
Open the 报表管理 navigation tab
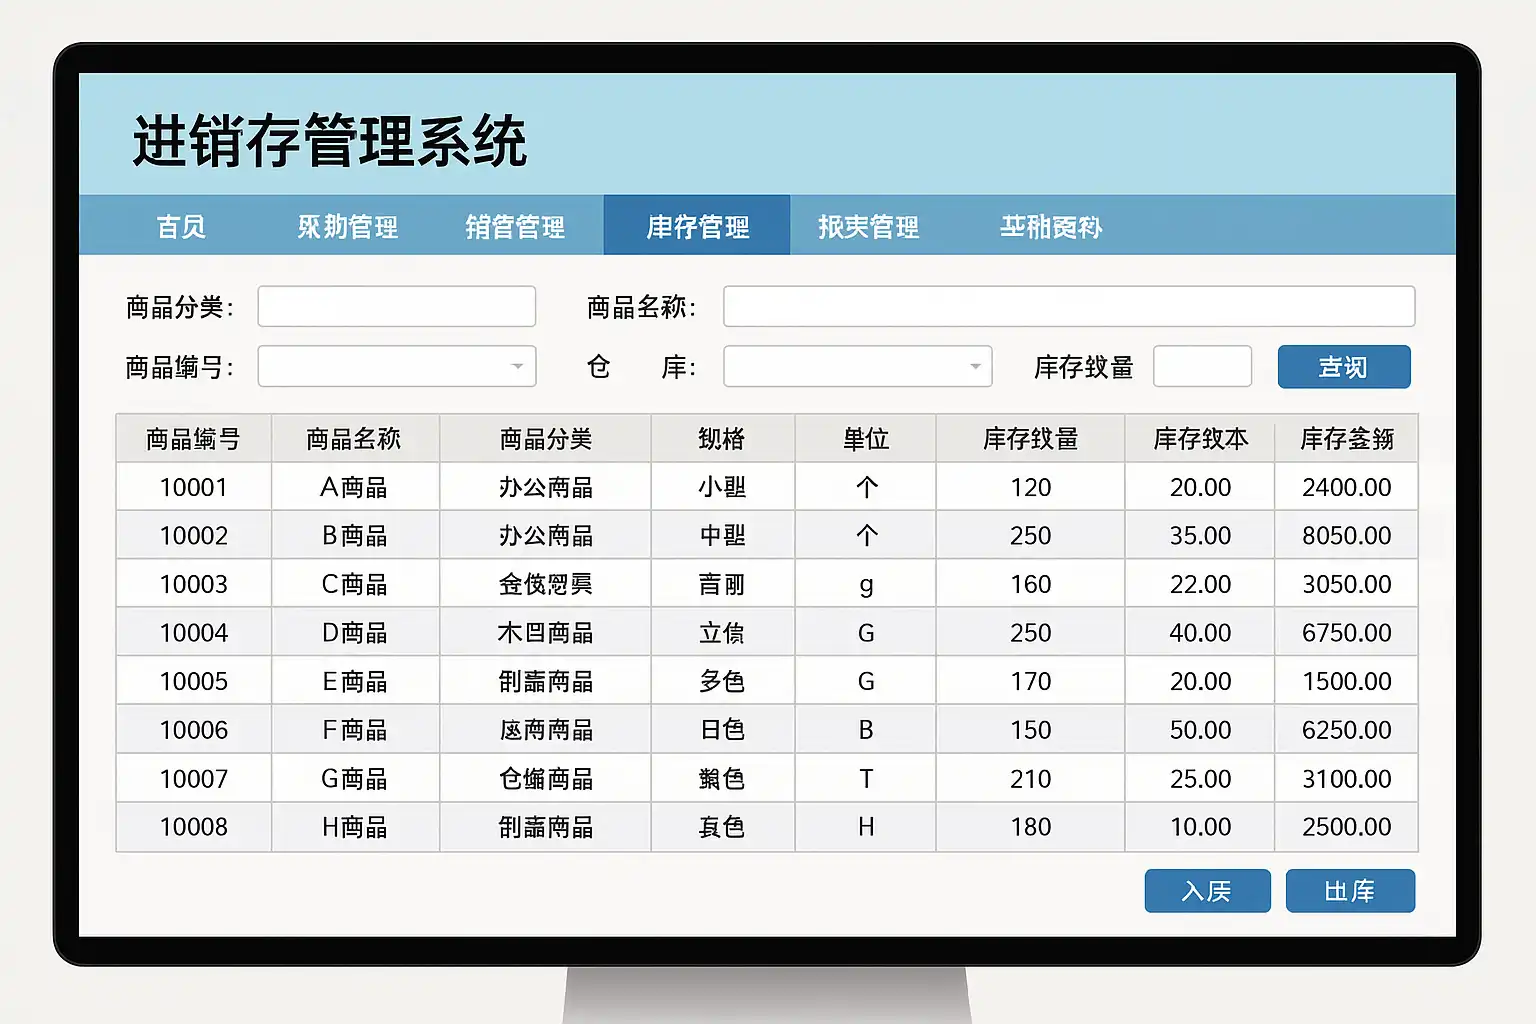click(x=868, y=227)
